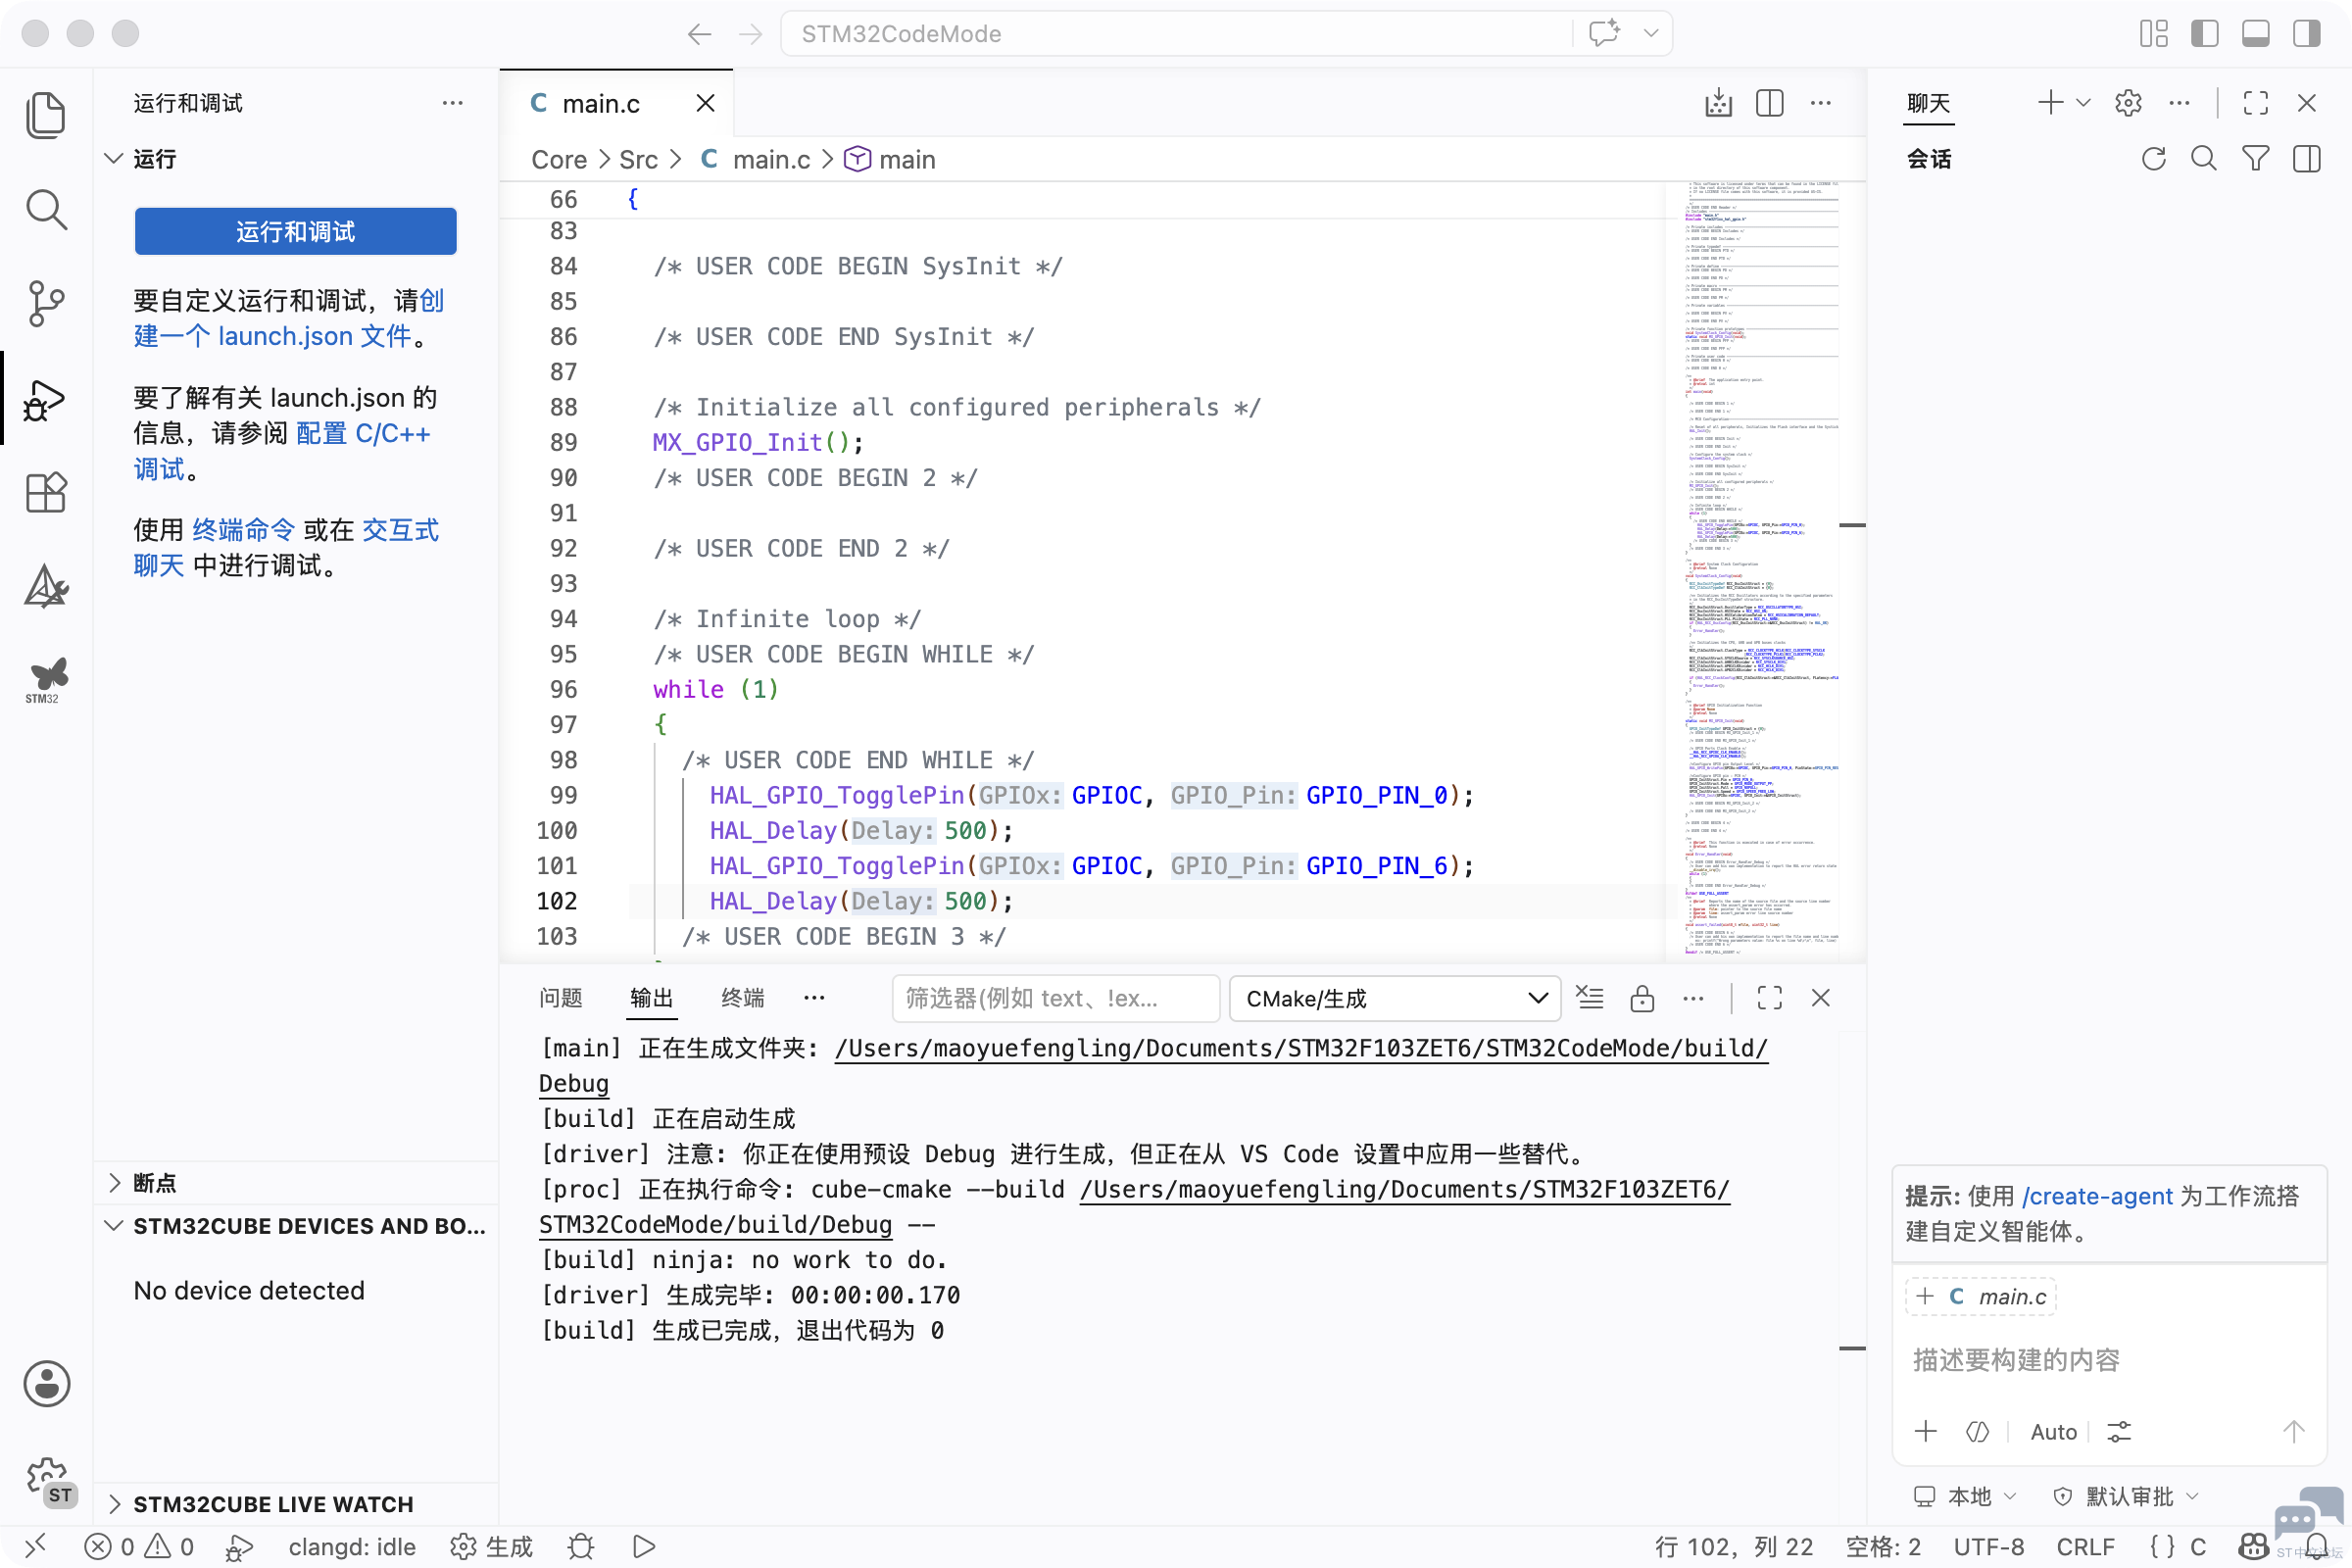Screen dimensions: 2352x1568
Task: Toggle the code icon in chat input
Action: 1977,1431
